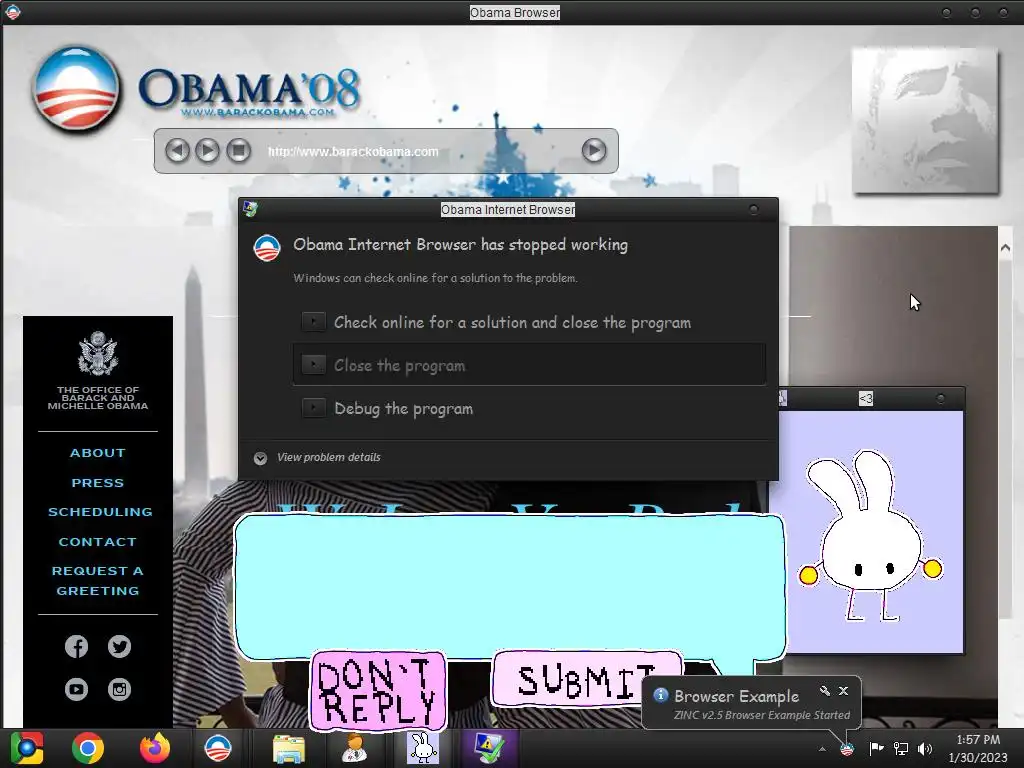Click the info icon in Browser Example balloon
Viewport: 1024px width, 768px height.
660,695
